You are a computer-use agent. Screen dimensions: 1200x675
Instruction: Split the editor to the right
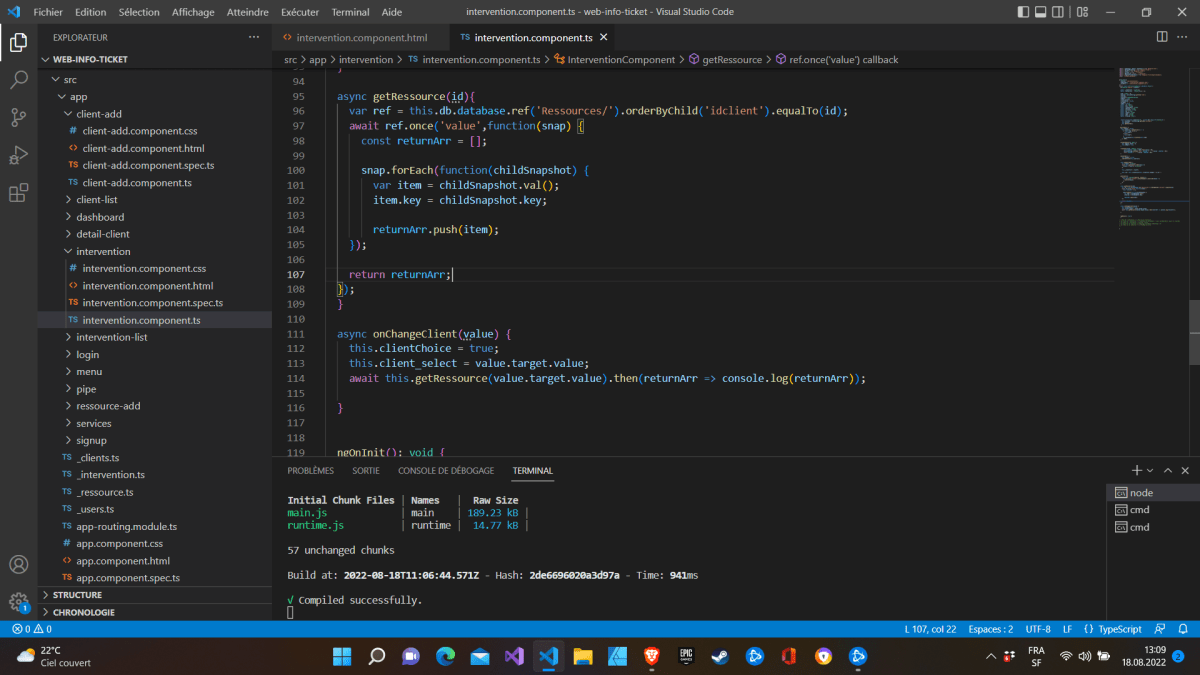[1162, 37]
